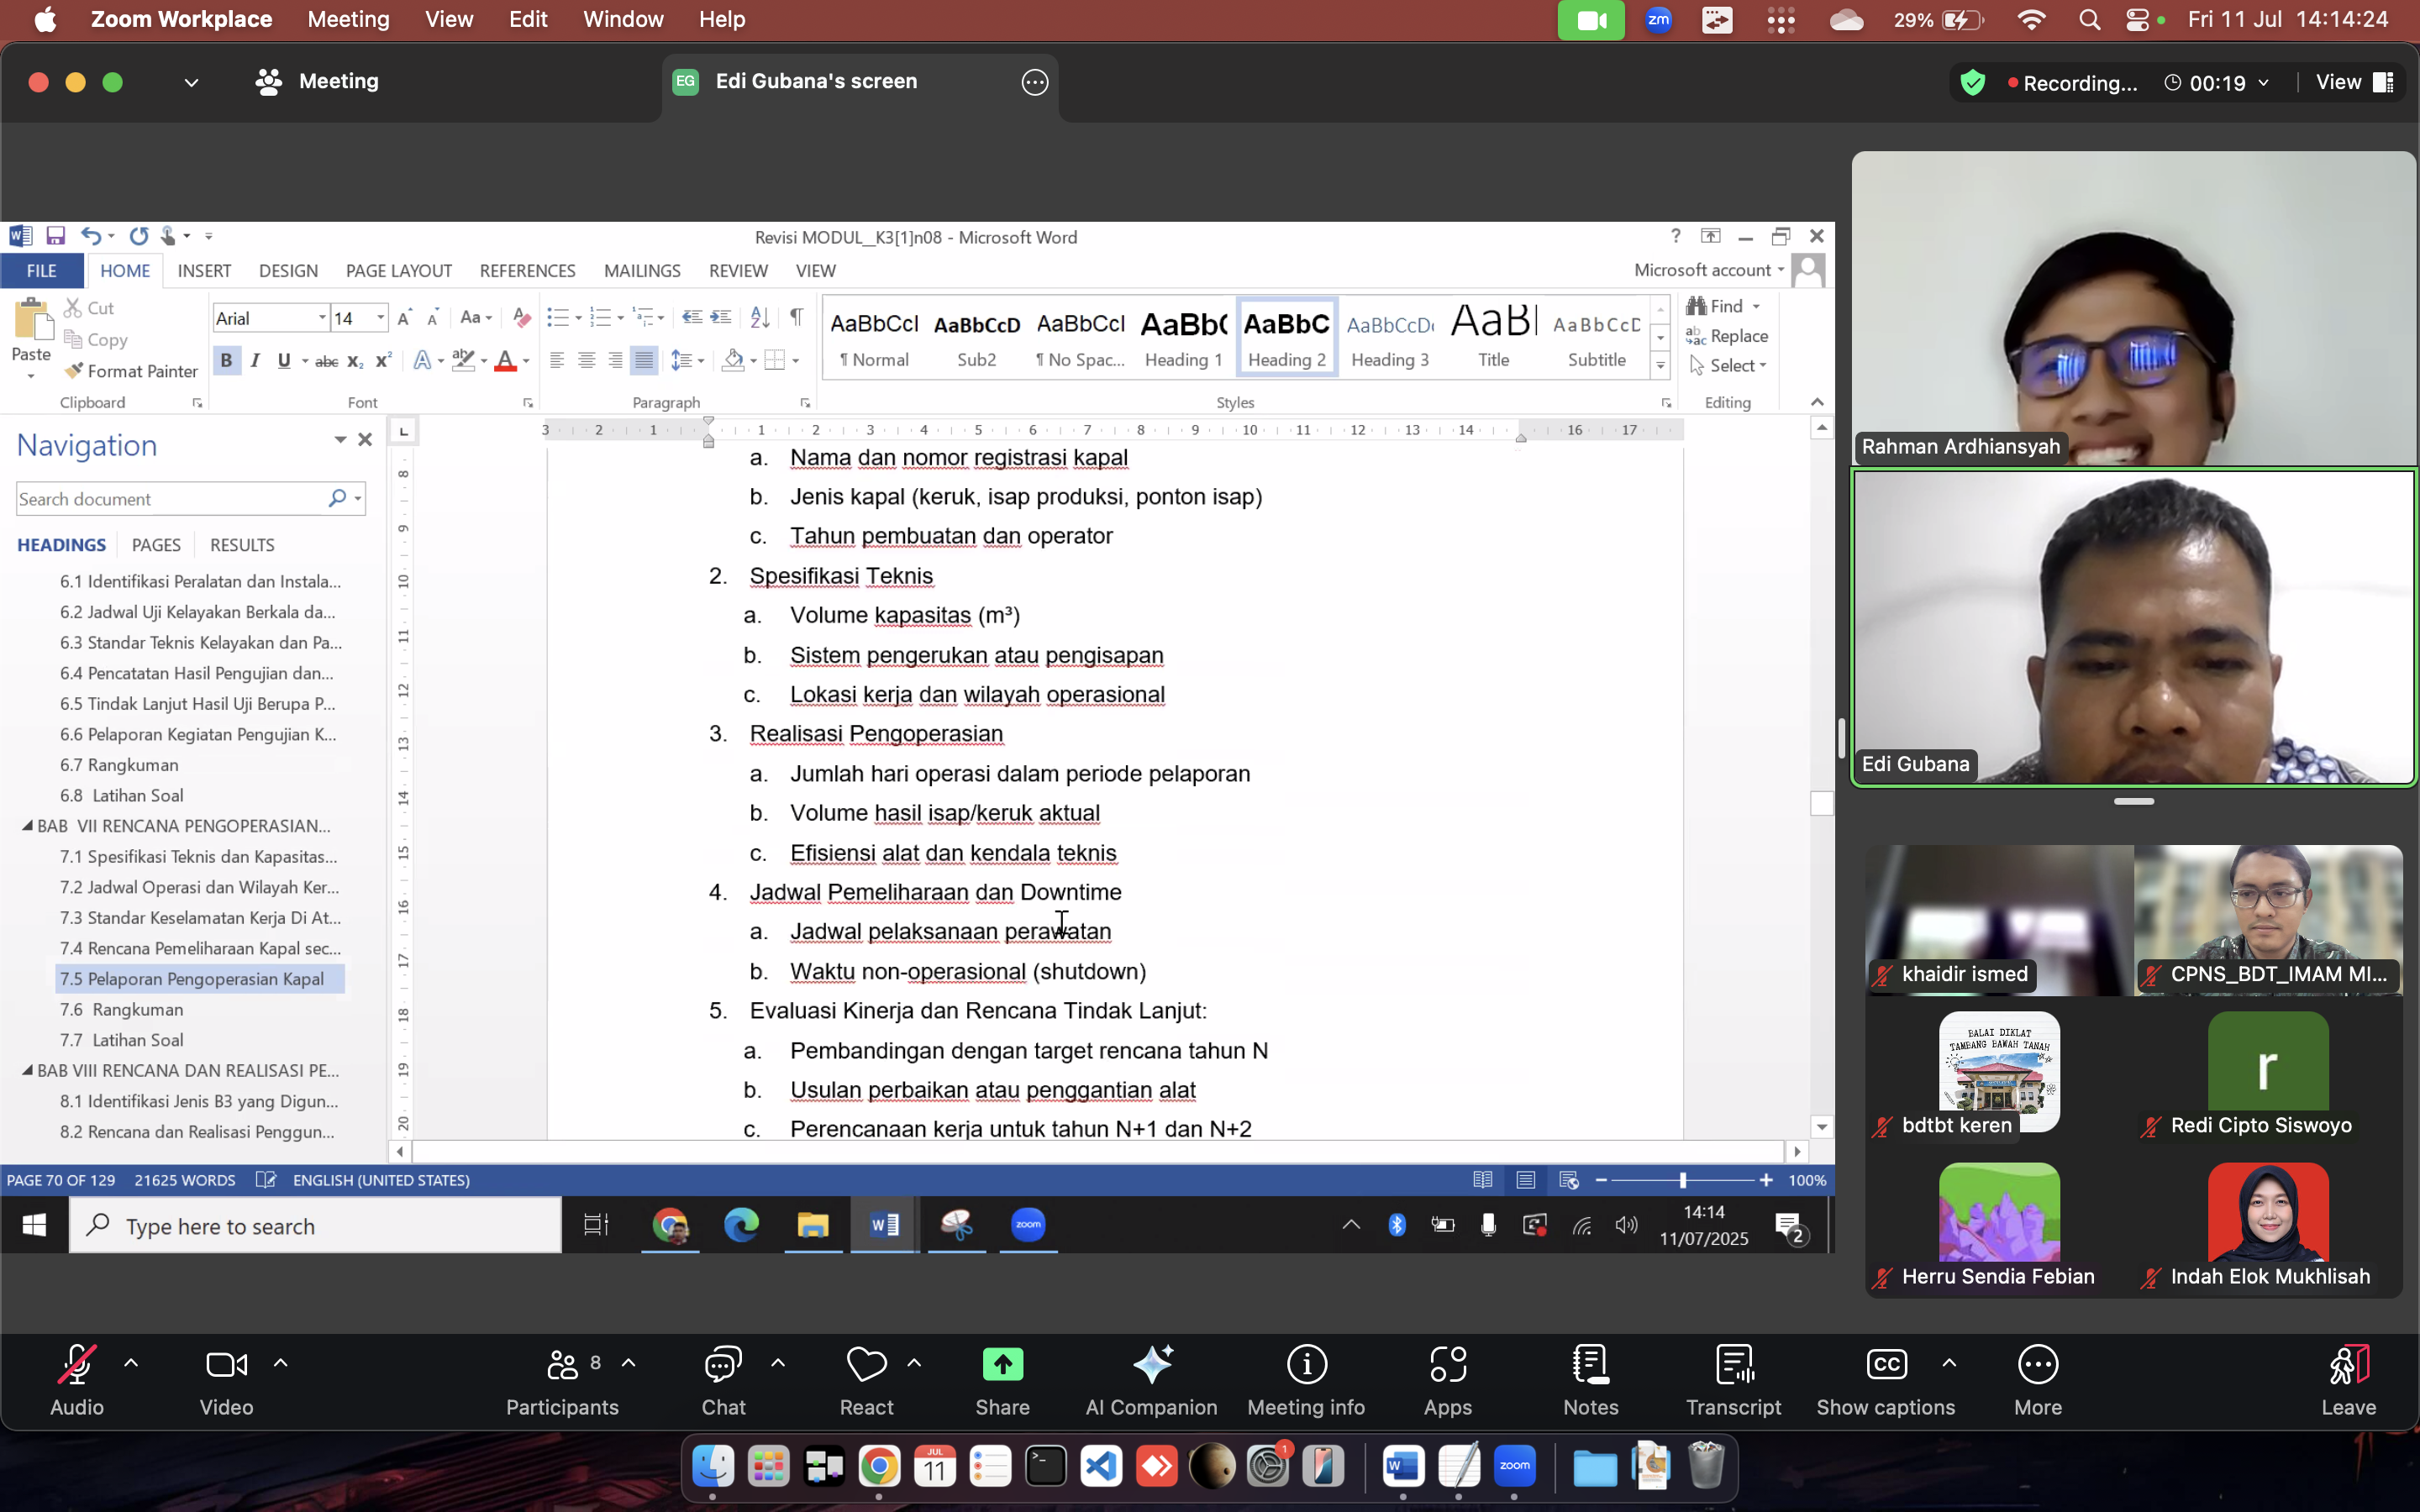Expand Participants options arrow
Image resolution: width=2420 pixels, height=1512 pixels.
[x=629, y=1363]
